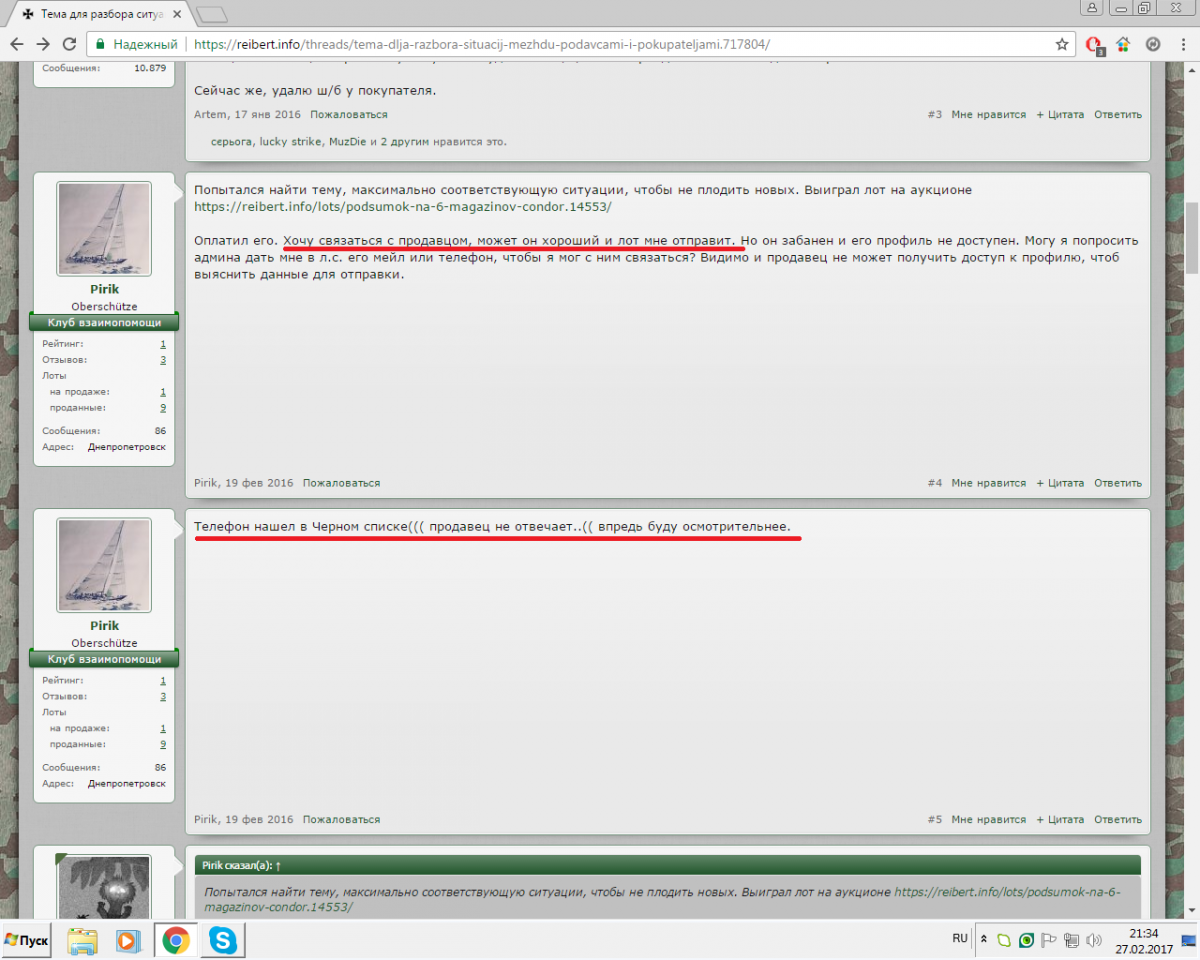Open the 17 янв 2016 date of post #3
The image size is (1200, 960).
click(x=268, y=115)
